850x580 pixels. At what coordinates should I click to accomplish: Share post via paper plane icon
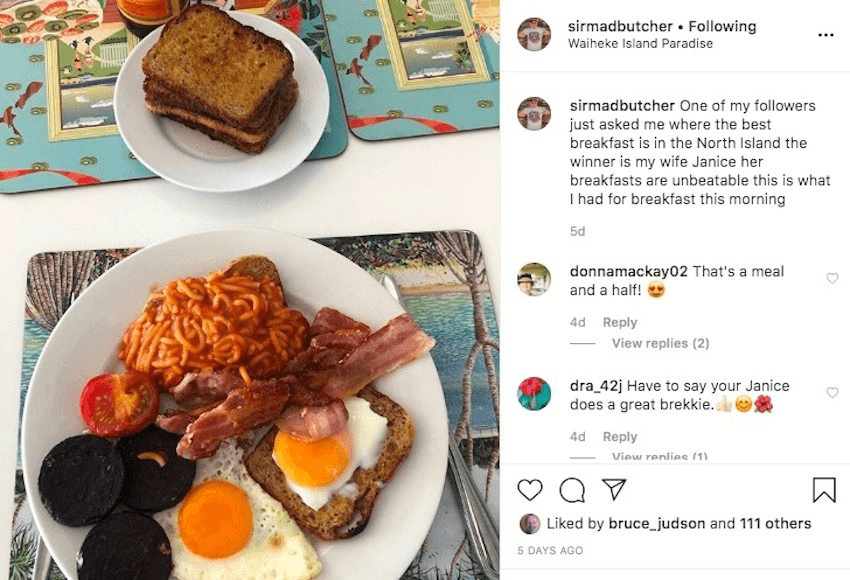coord(614,489)
